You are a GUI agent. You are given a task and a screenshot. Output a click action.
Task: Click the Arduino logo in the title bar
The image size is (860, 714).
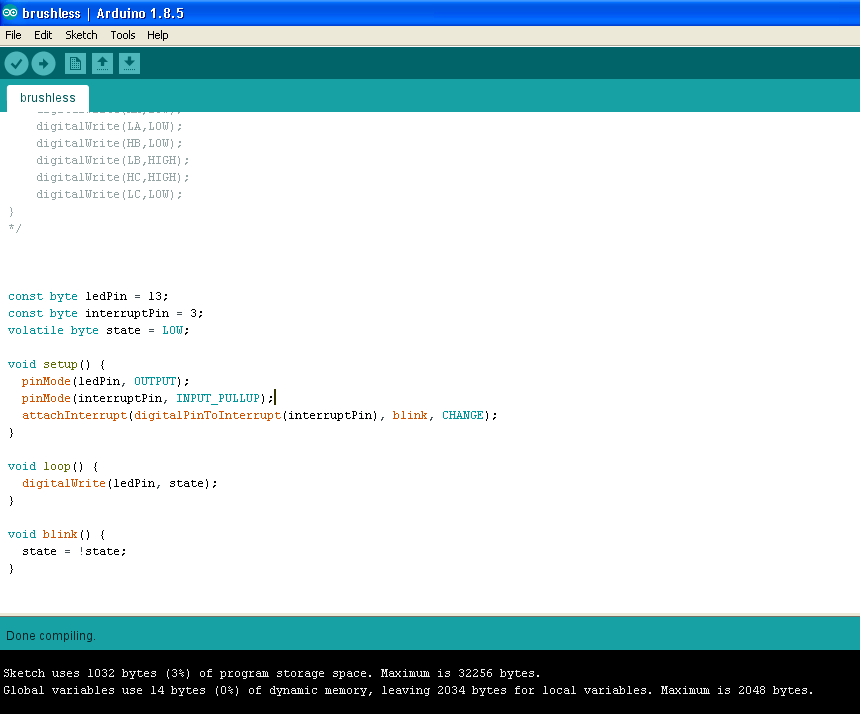point(10,13)
